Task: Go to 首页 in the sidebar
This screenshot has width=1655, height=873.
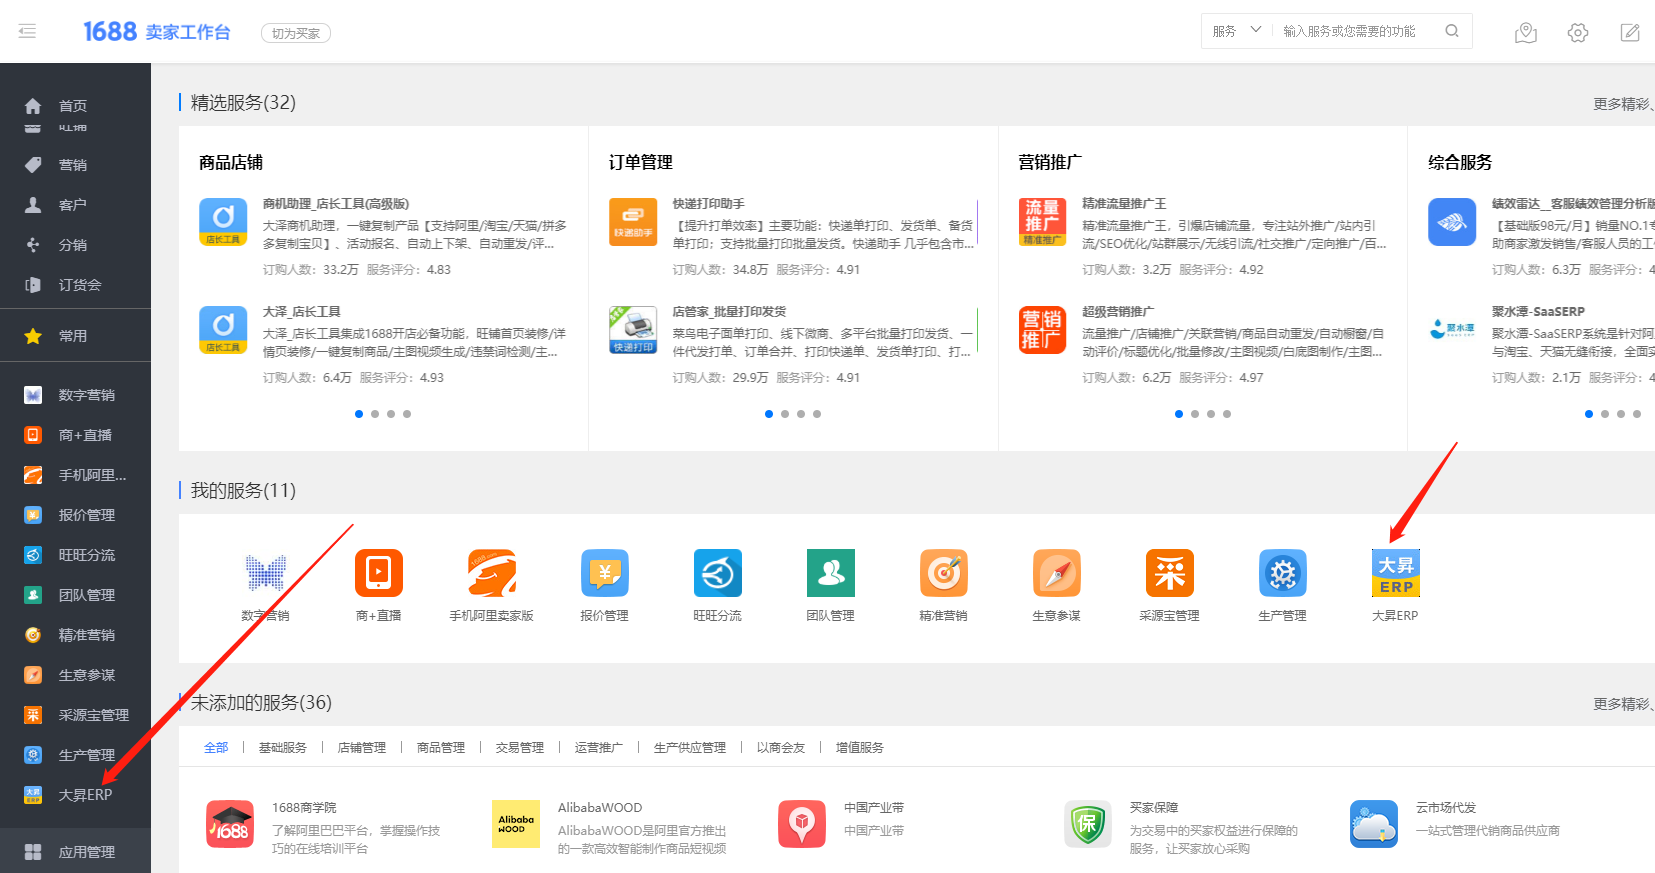Action: [x=75, y=106]
